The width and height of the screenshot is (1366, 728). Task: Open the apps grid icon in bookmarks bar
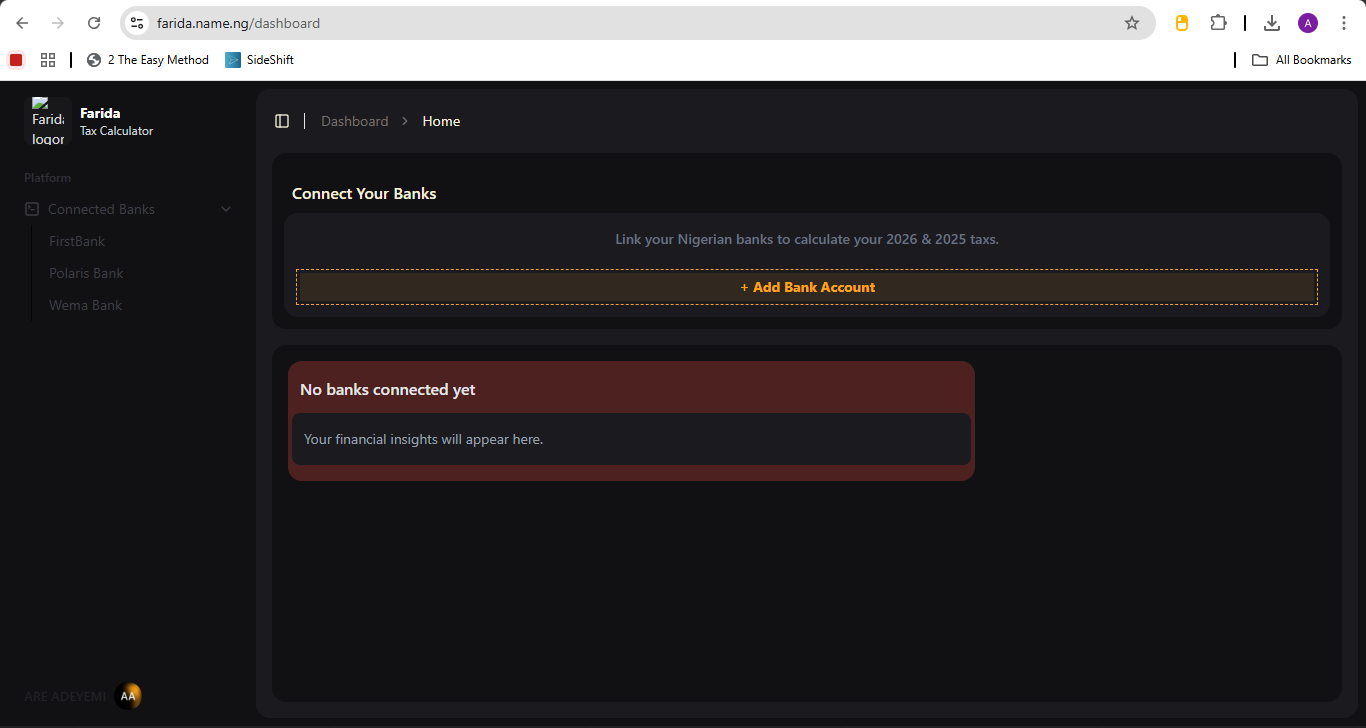click(x=48, y=60)
